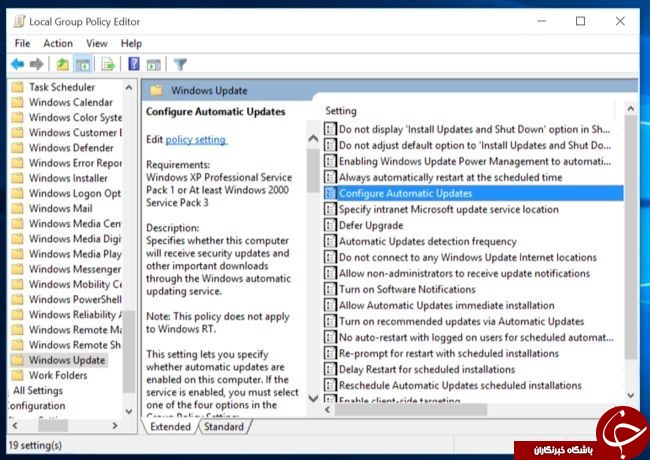Click the Export List toolbar icon
The height and width of the screenshot is (460, 650).
pos(108,64)
